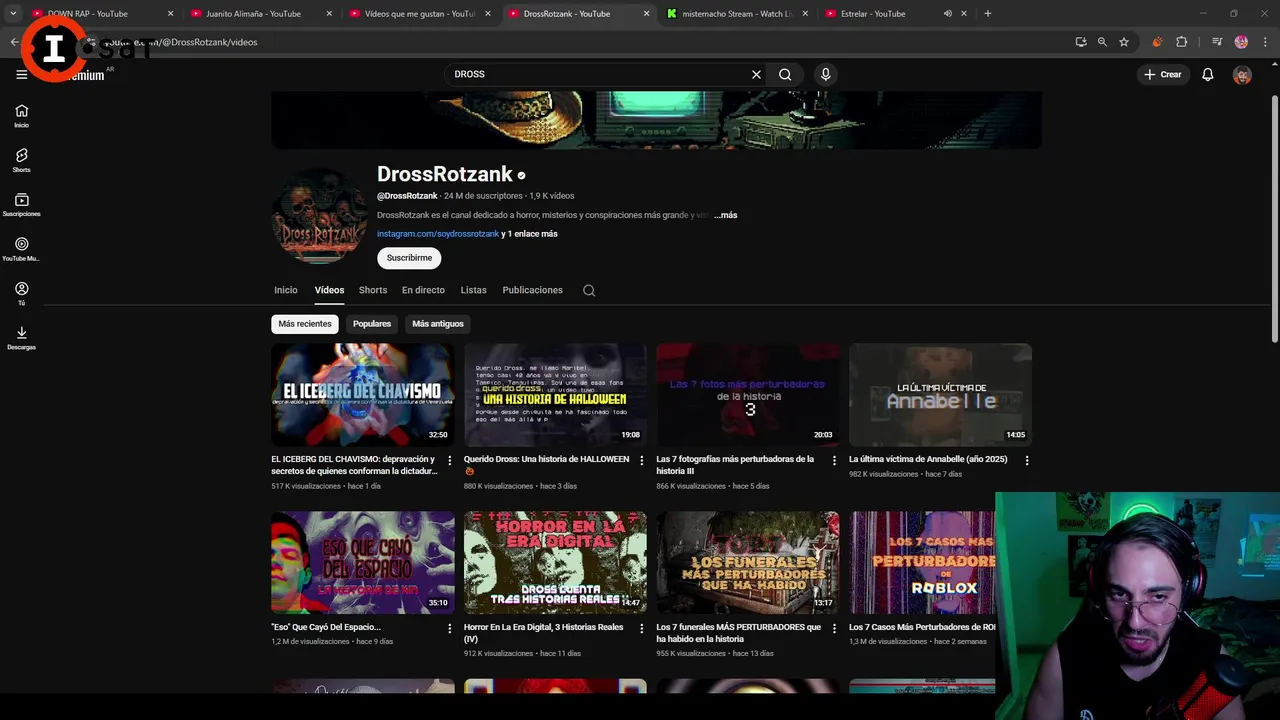Switch to the Shorts channel tab
The width and height of the screenshot is (1280, 720).
[x=373, y=290]
